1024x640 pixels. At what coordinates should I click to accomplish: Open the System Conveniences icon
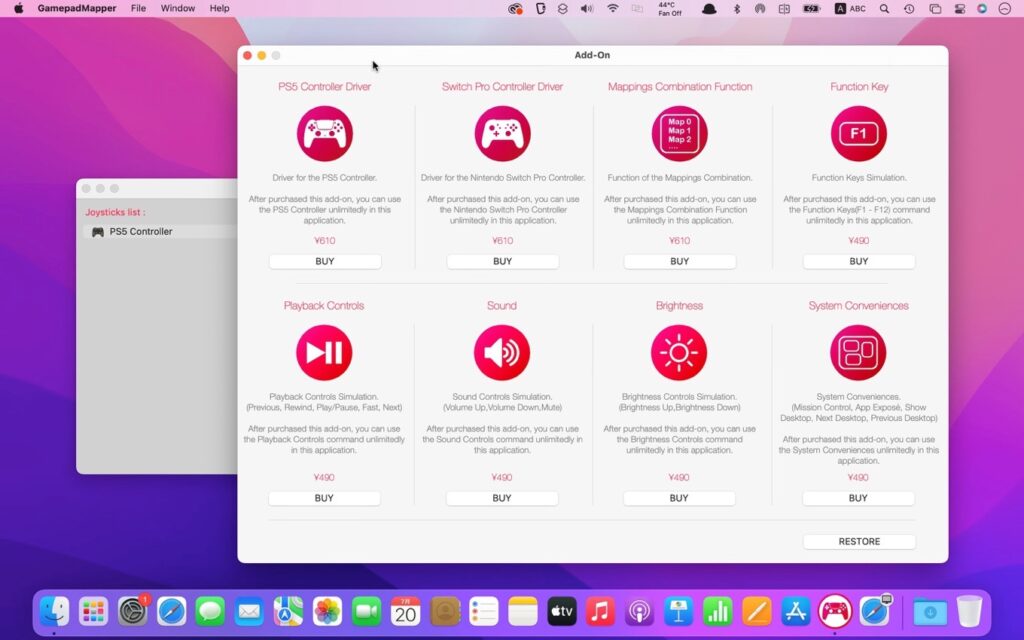858,351
